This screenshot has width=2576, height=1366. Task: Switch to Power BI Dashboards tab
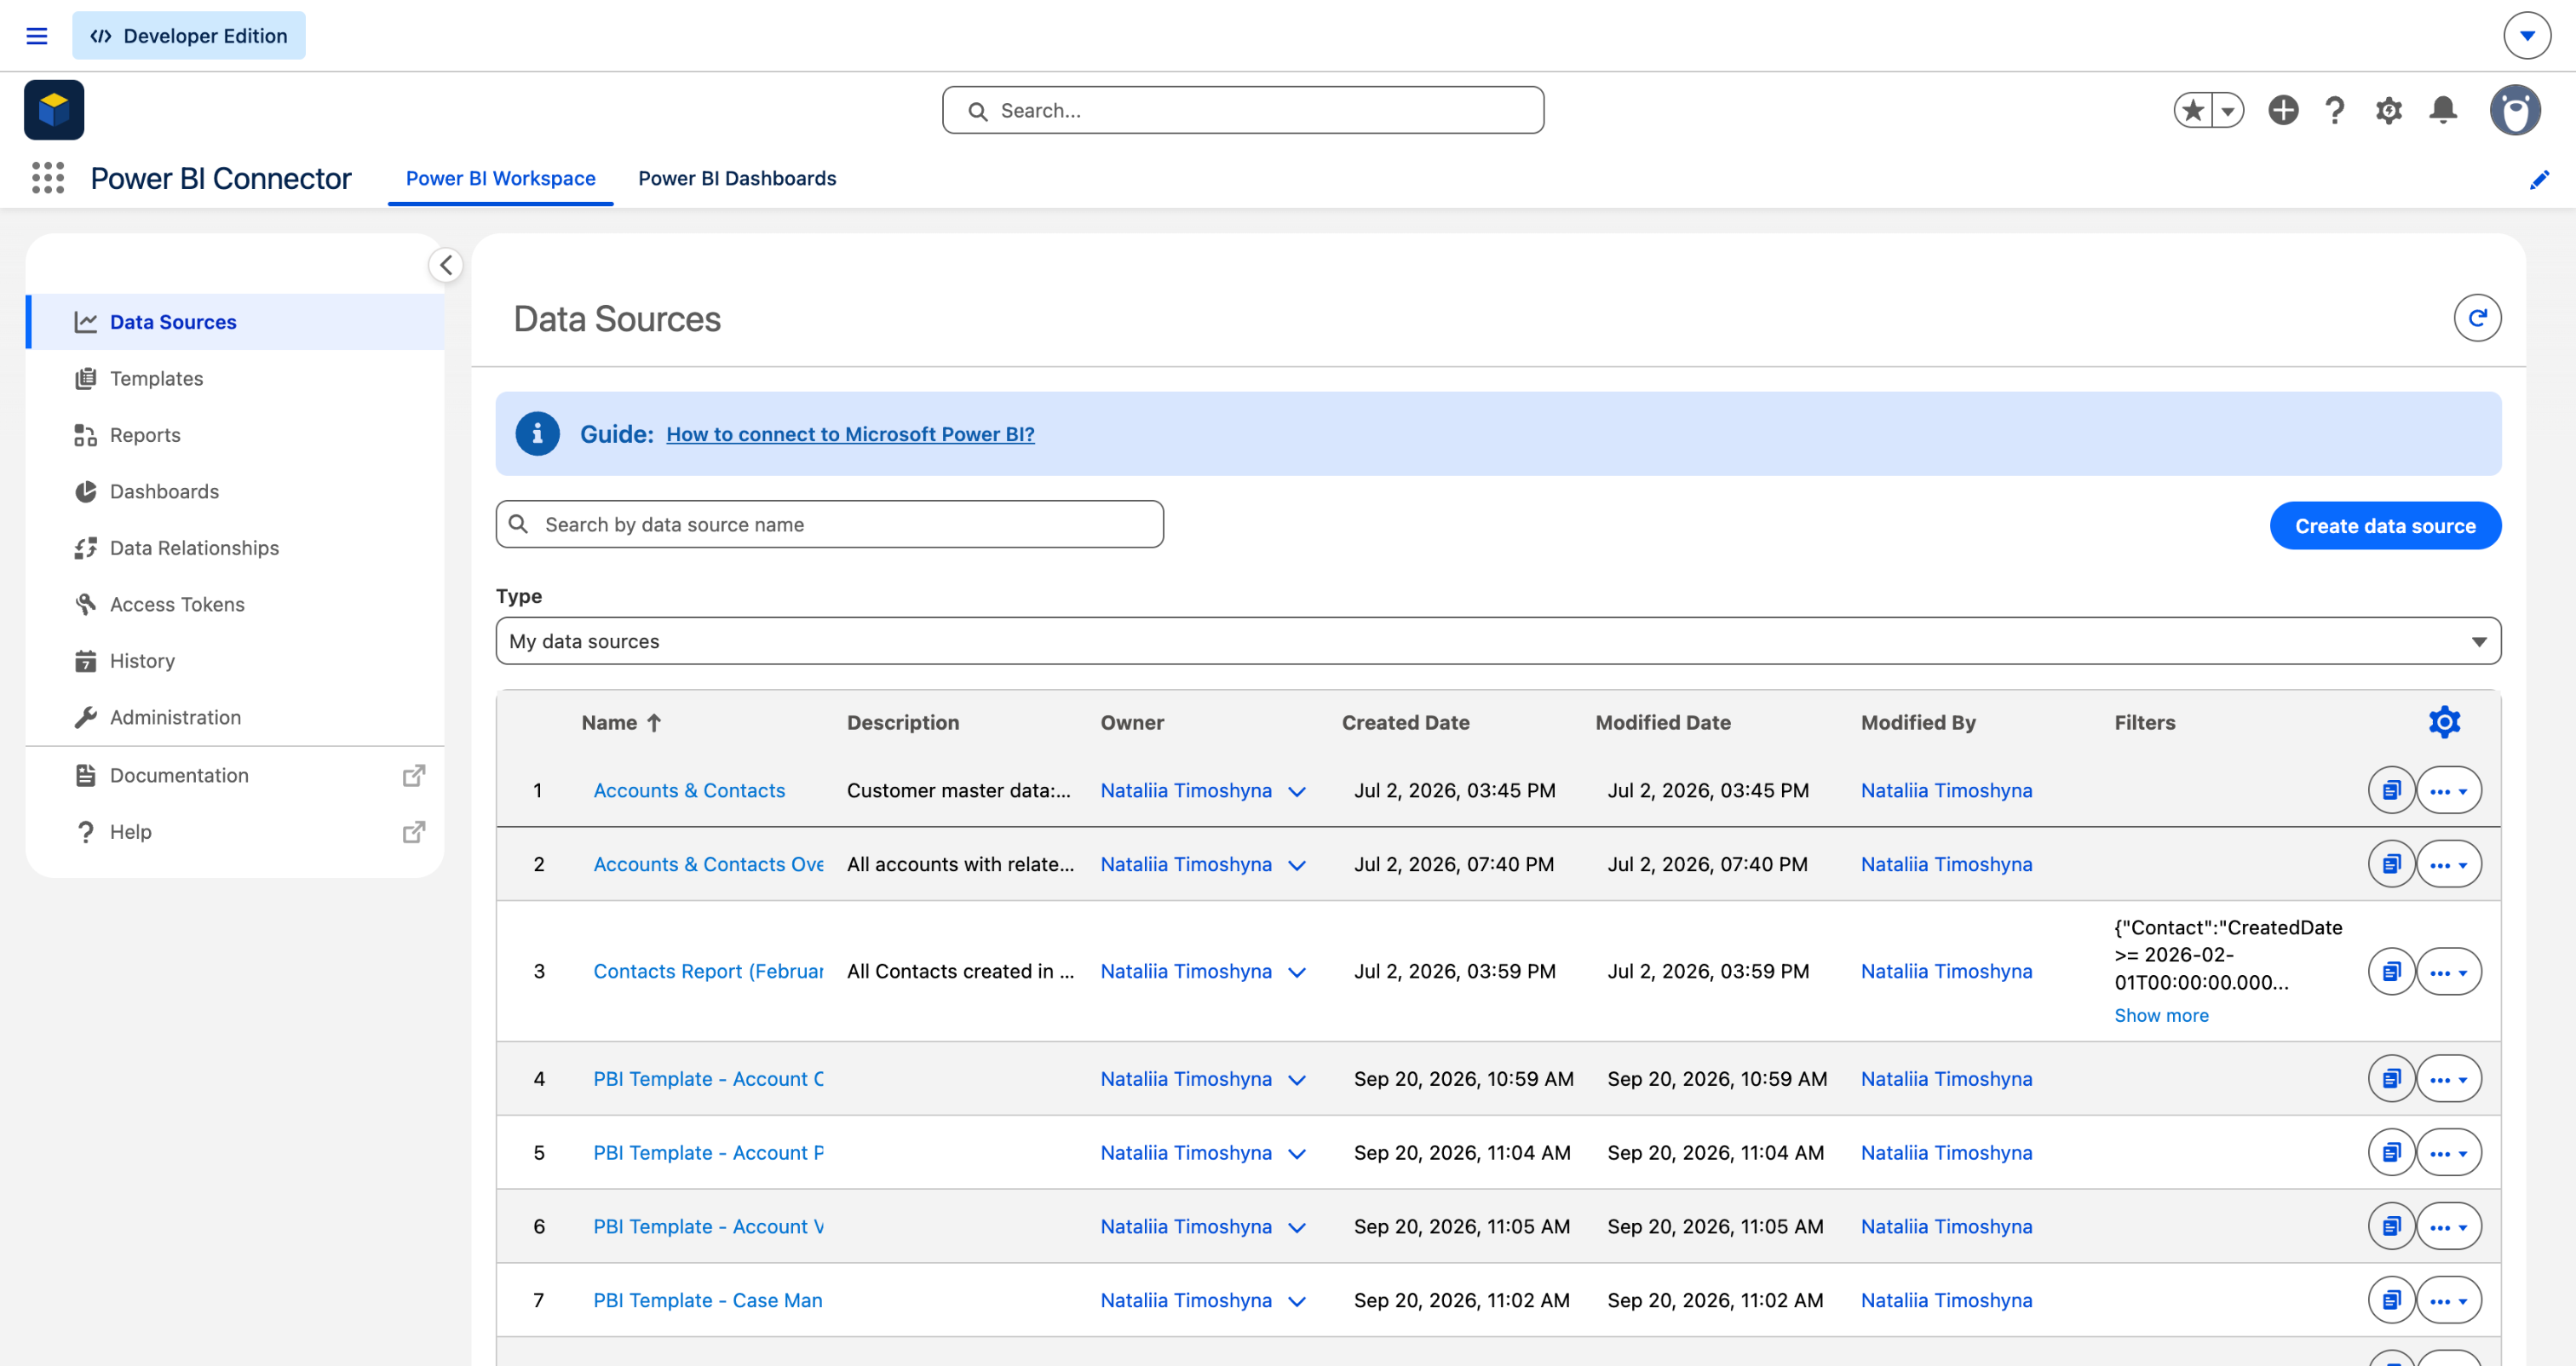(x=737, y=178)
